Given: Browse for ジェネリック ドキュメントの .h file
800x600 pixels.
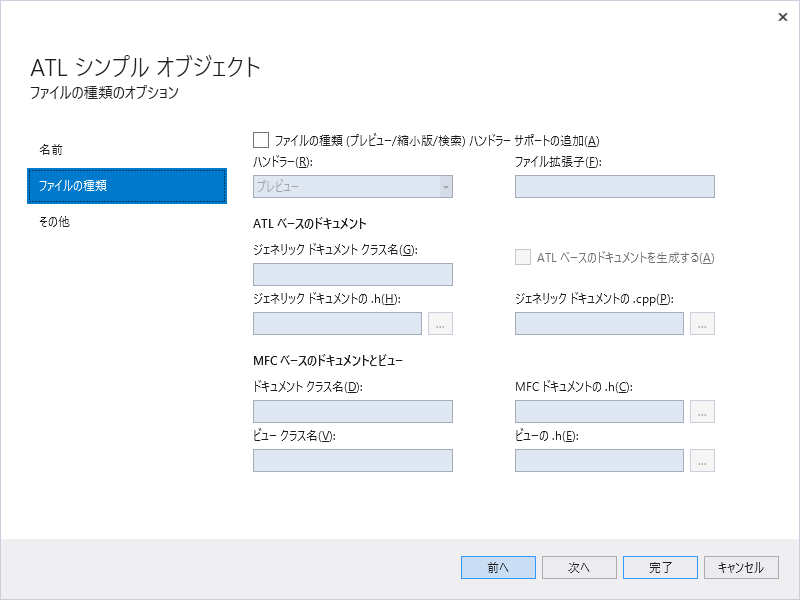Looking at the screenshot, I should pos(440,323).
